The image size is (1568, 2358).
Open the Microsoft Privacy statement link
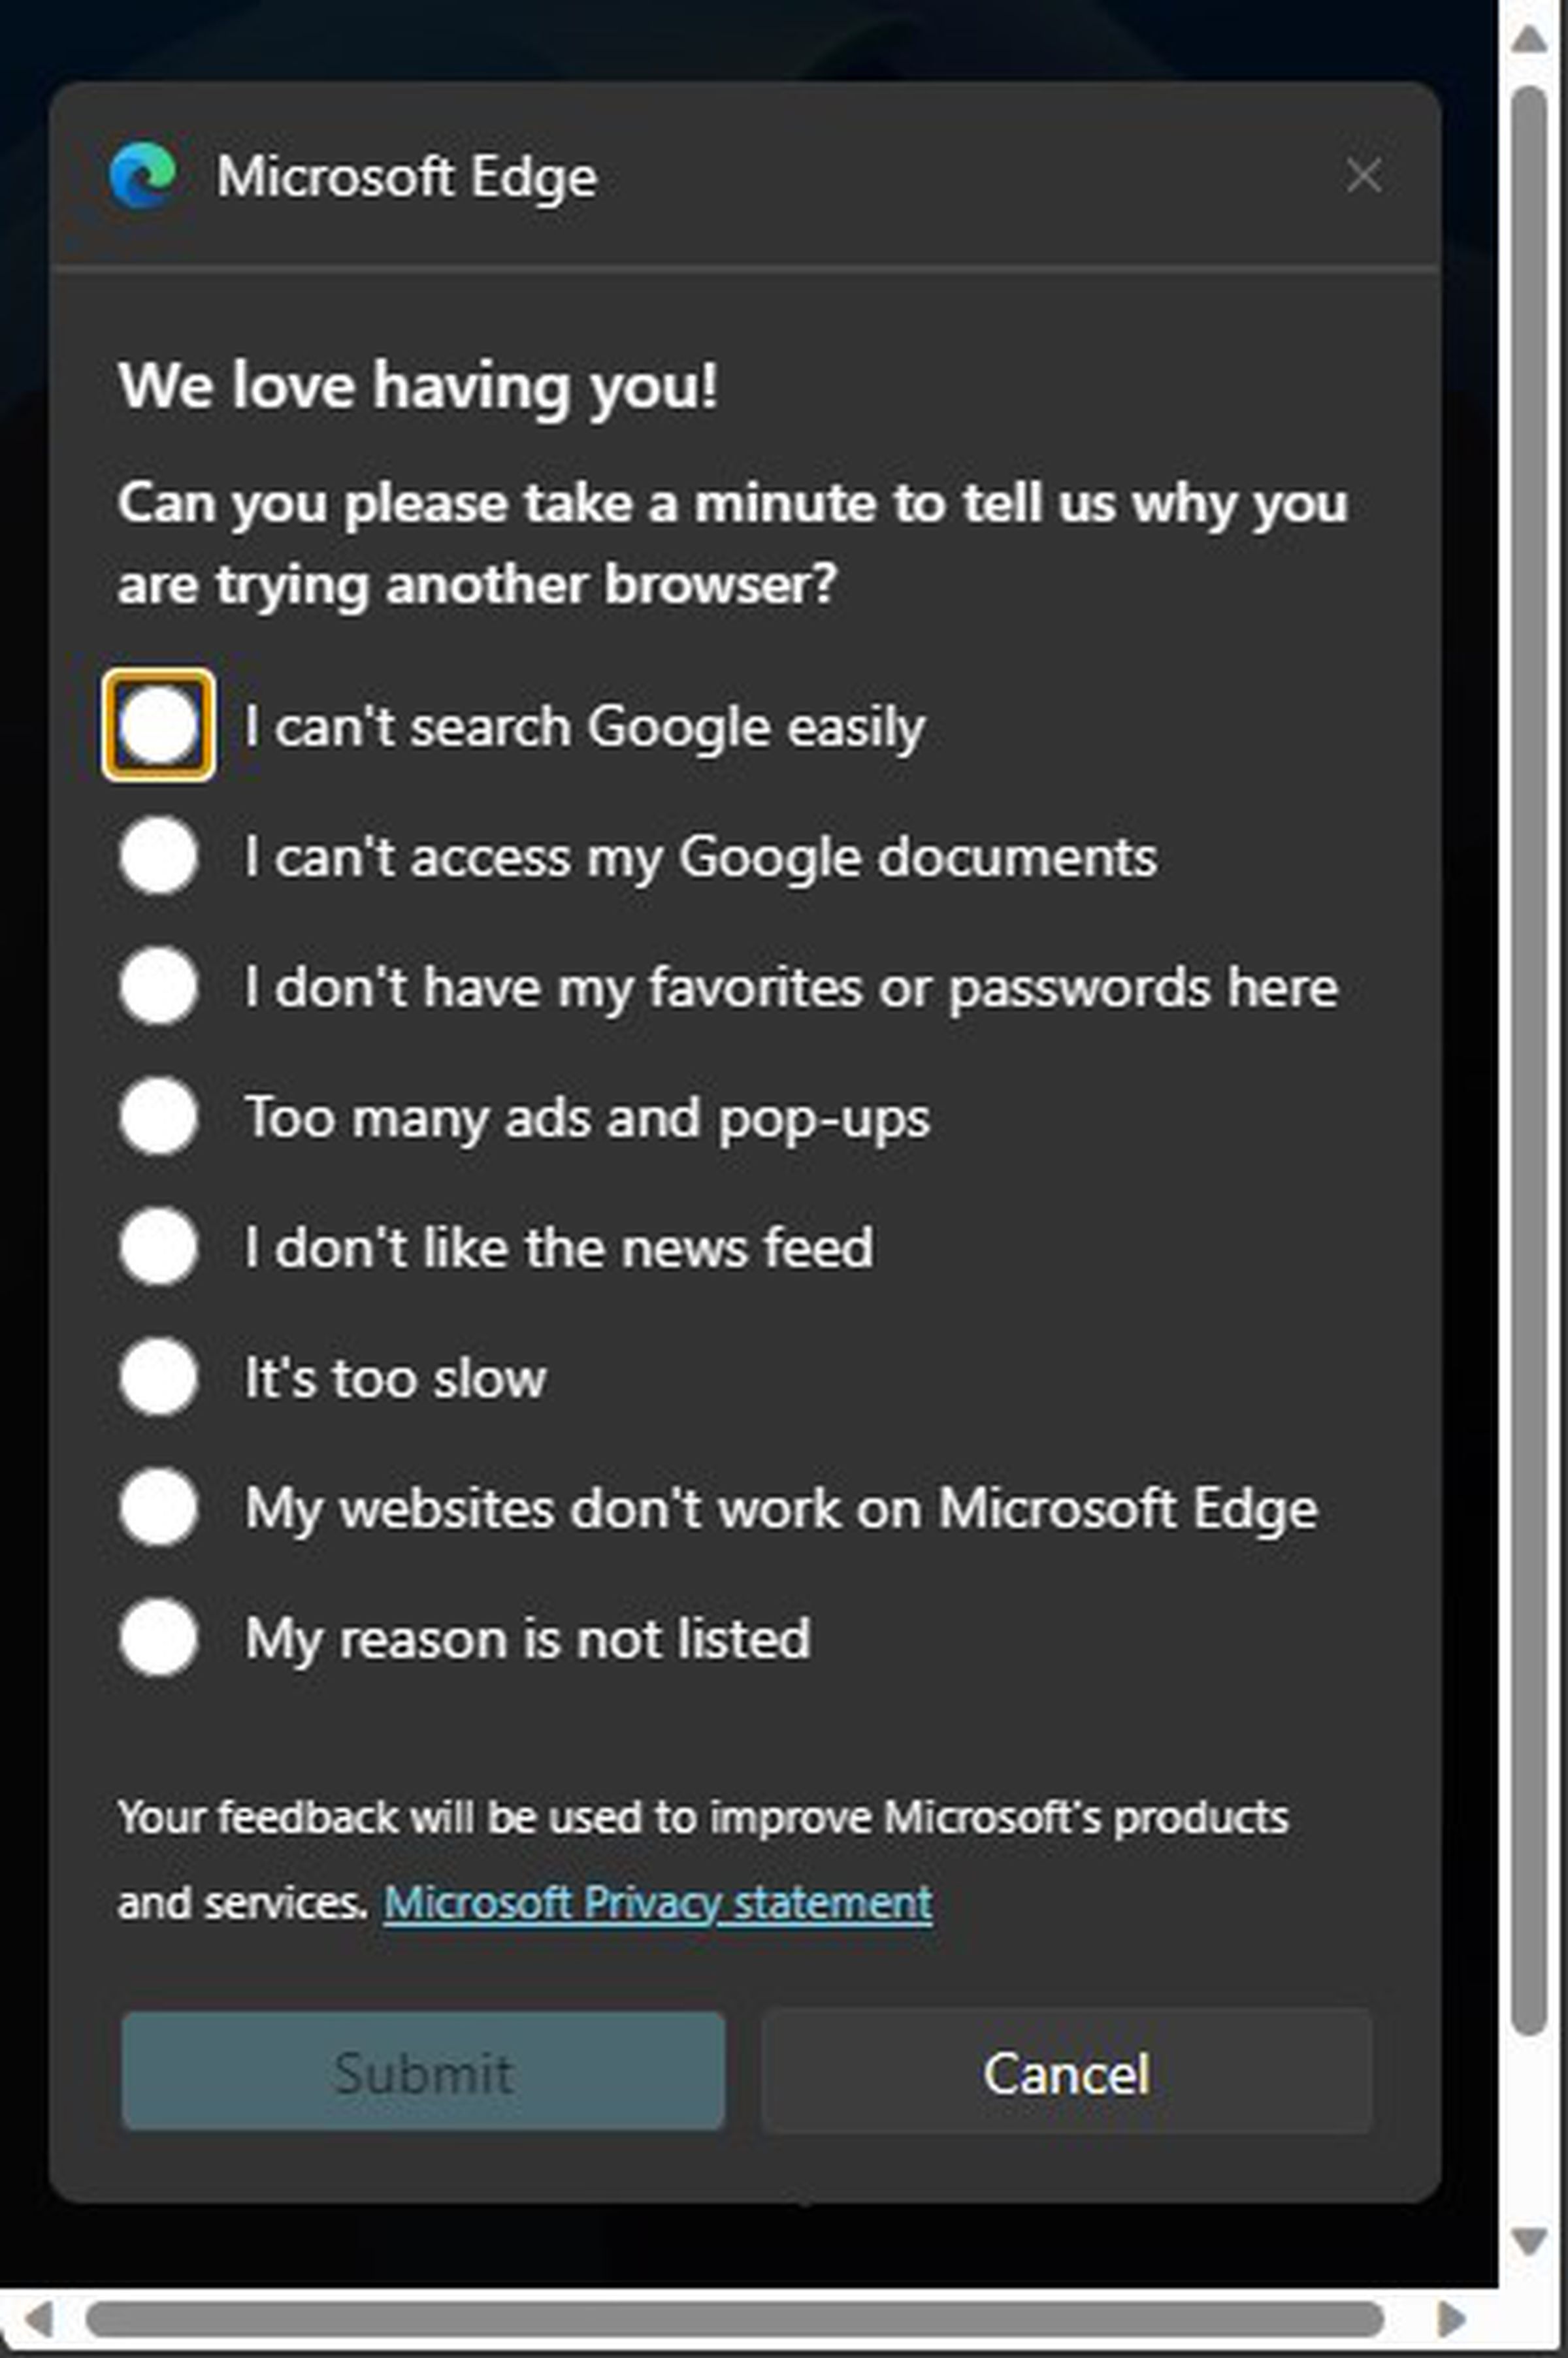(x=658, y=1901)
